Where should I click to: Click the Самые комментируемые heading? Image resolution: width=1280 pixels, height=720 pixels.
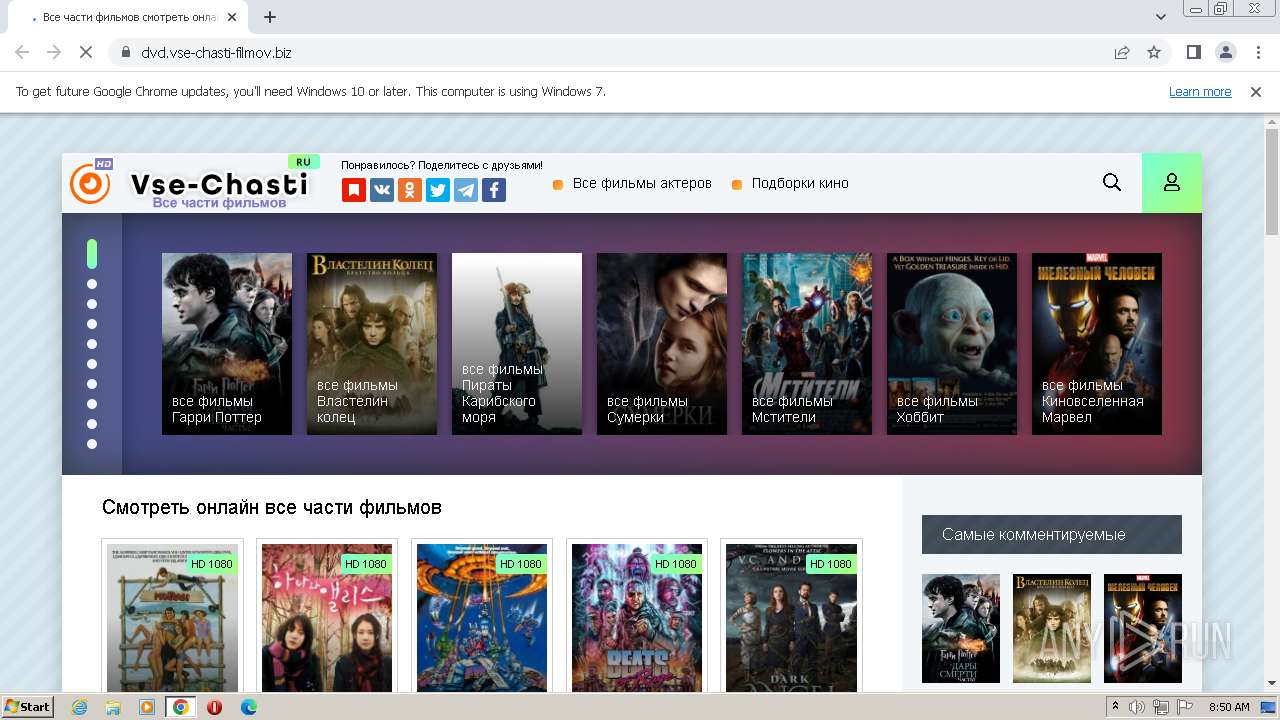pyautogui.click(x=1052, y=534)
